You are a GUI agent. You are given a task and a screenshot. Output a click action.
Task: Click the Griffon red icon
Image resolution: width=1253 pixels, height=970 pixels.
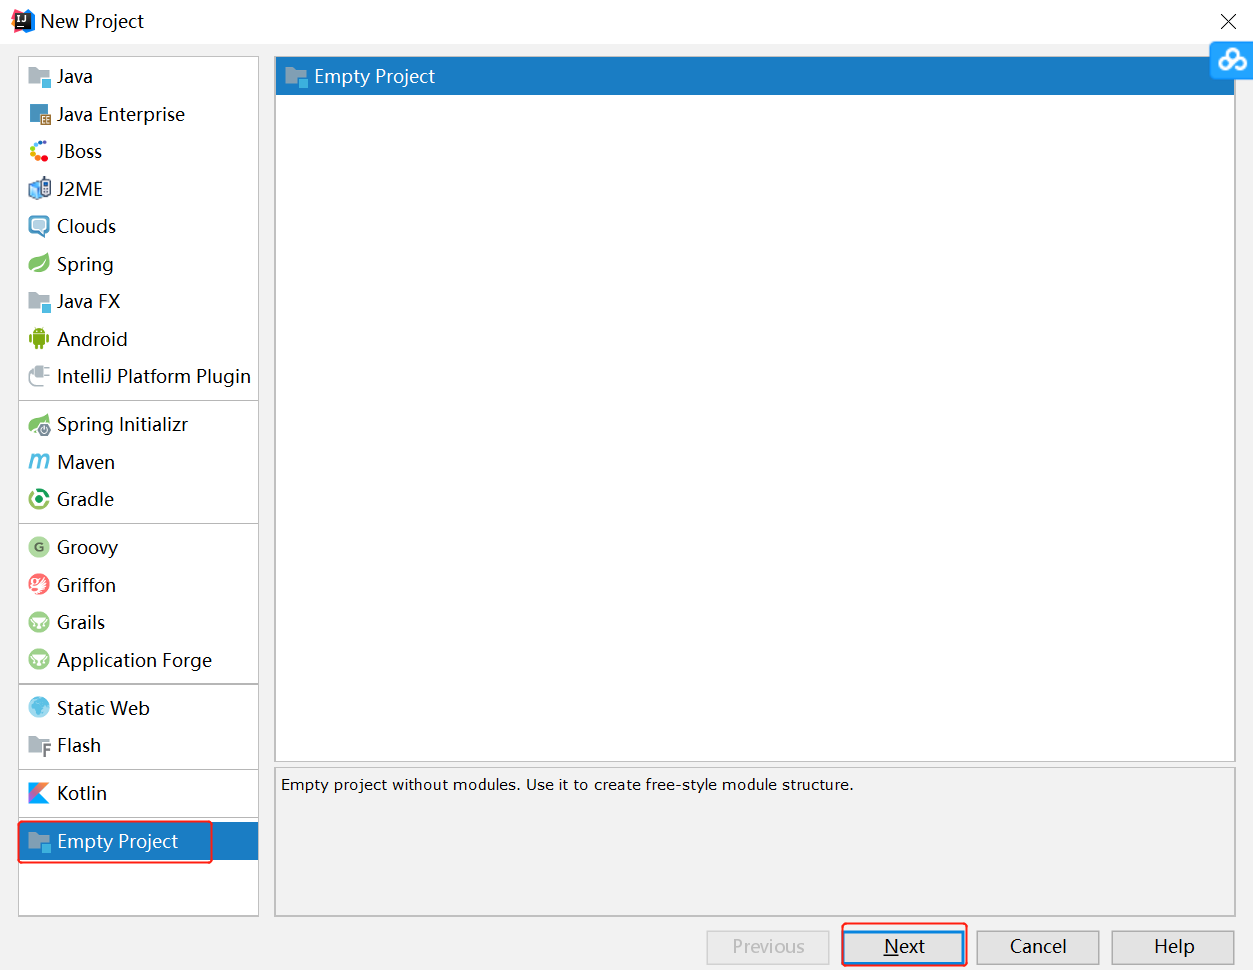39,585
